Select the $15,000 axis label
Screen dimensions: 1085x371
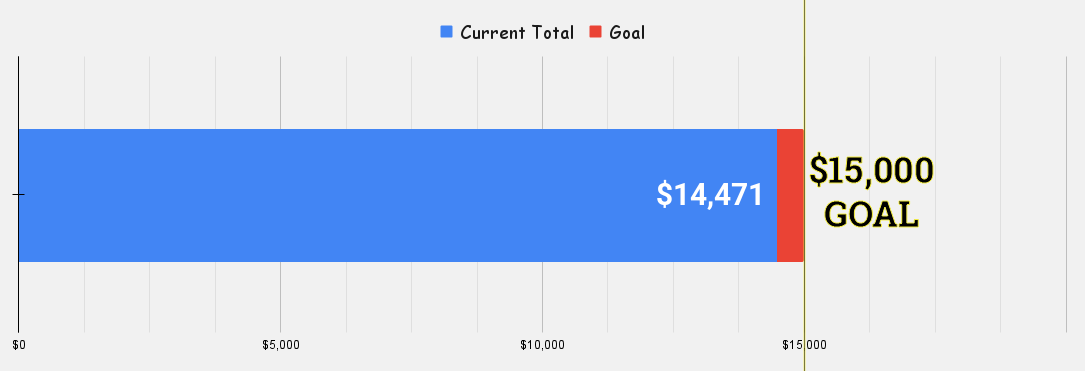click(804, 345)
